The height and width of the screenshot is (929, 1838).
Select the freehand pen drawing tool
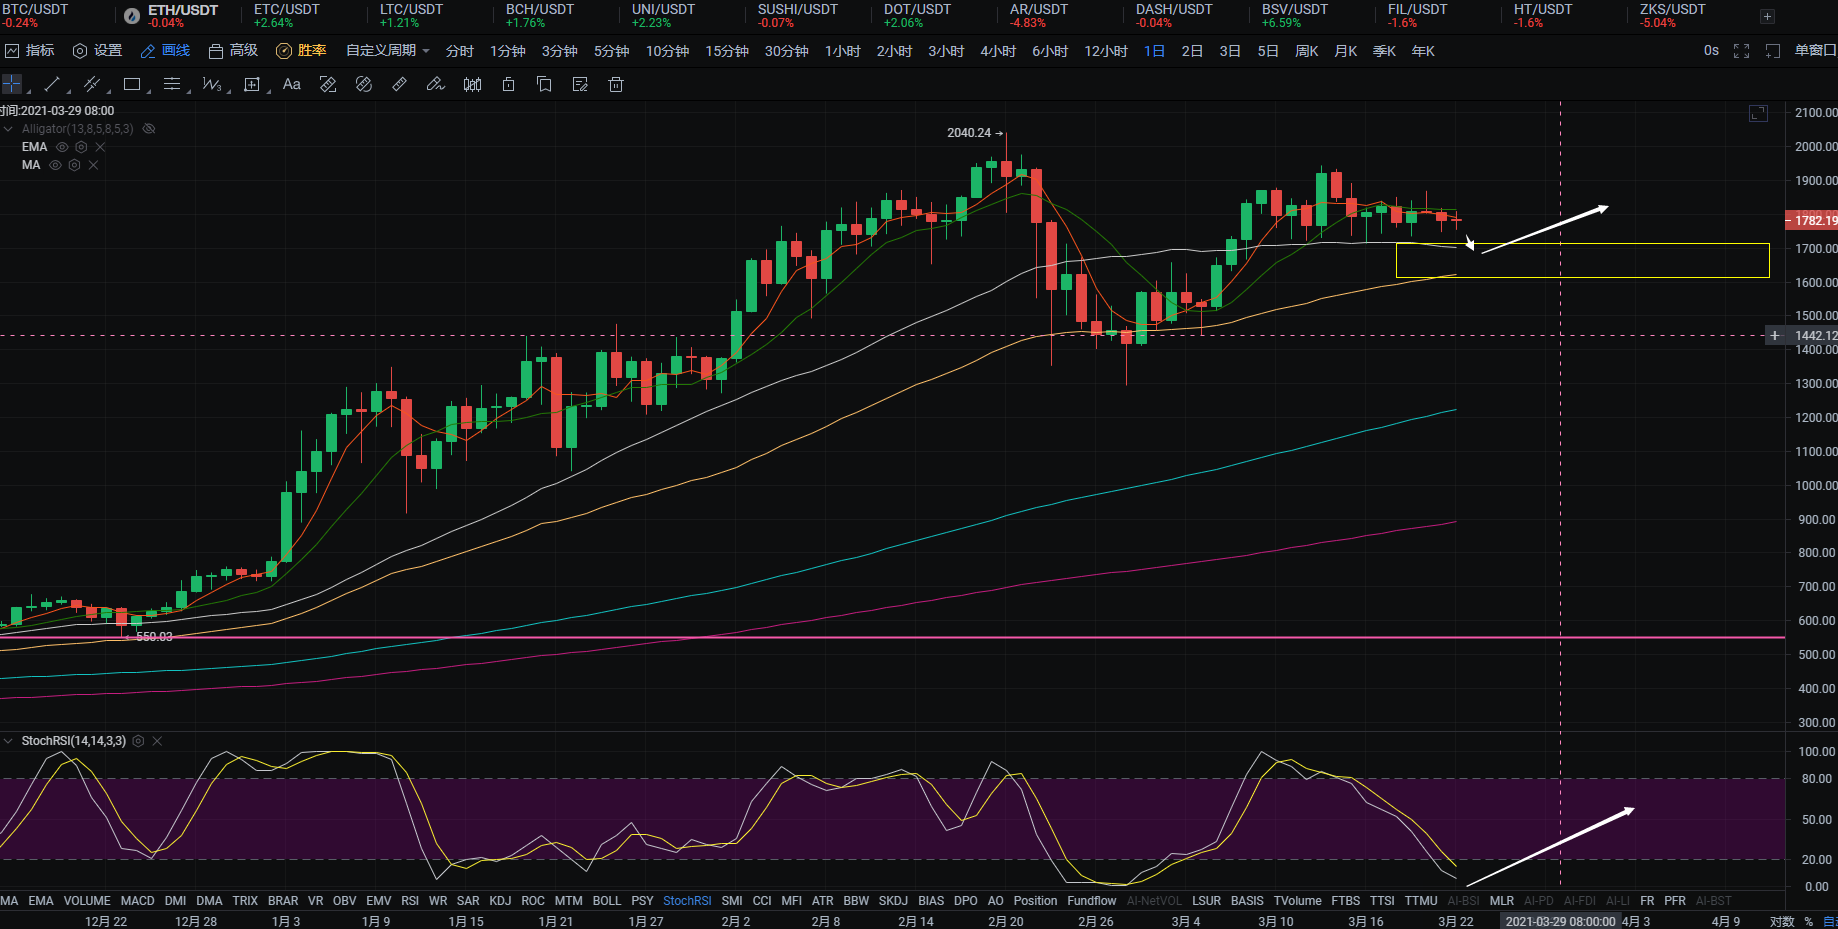point(436,85)
